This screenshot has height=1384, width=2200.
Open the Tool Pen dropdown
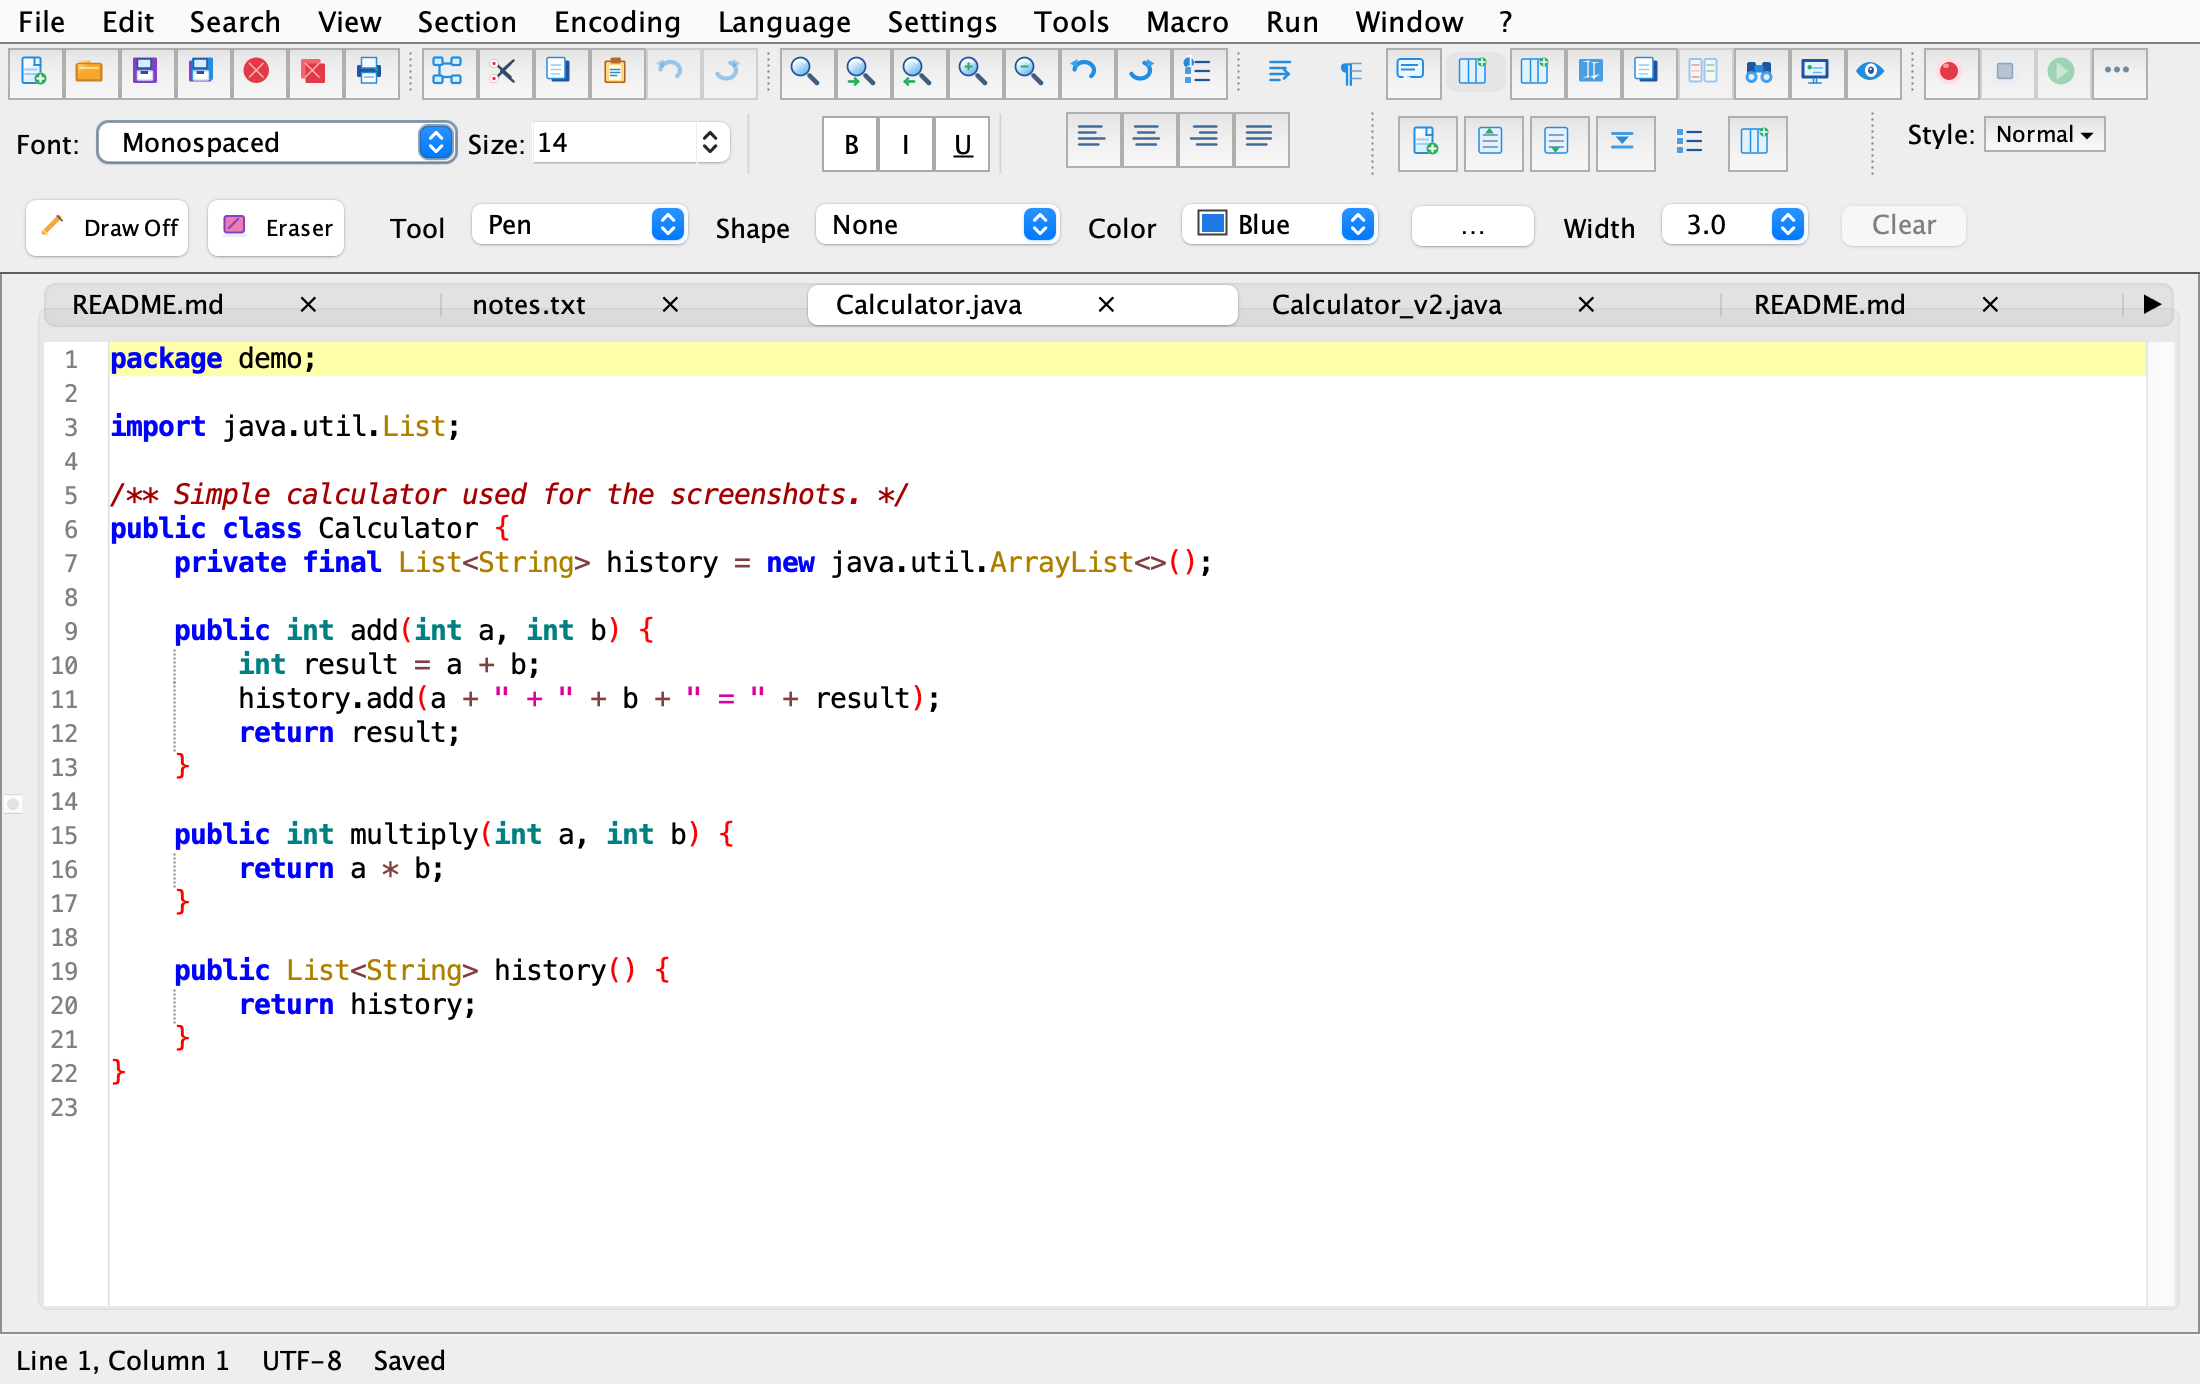[x=581, y=225]
